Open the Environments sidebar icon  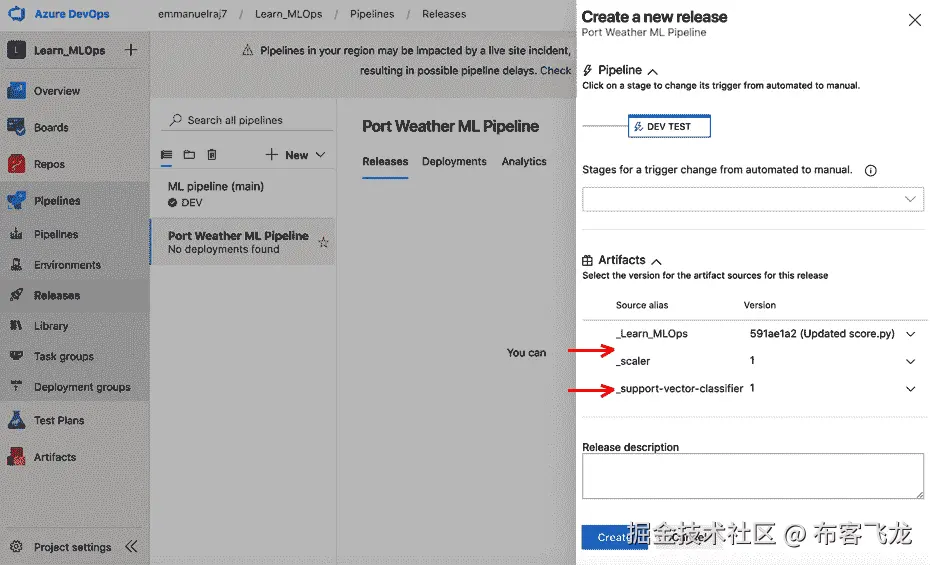coord(17,264)
